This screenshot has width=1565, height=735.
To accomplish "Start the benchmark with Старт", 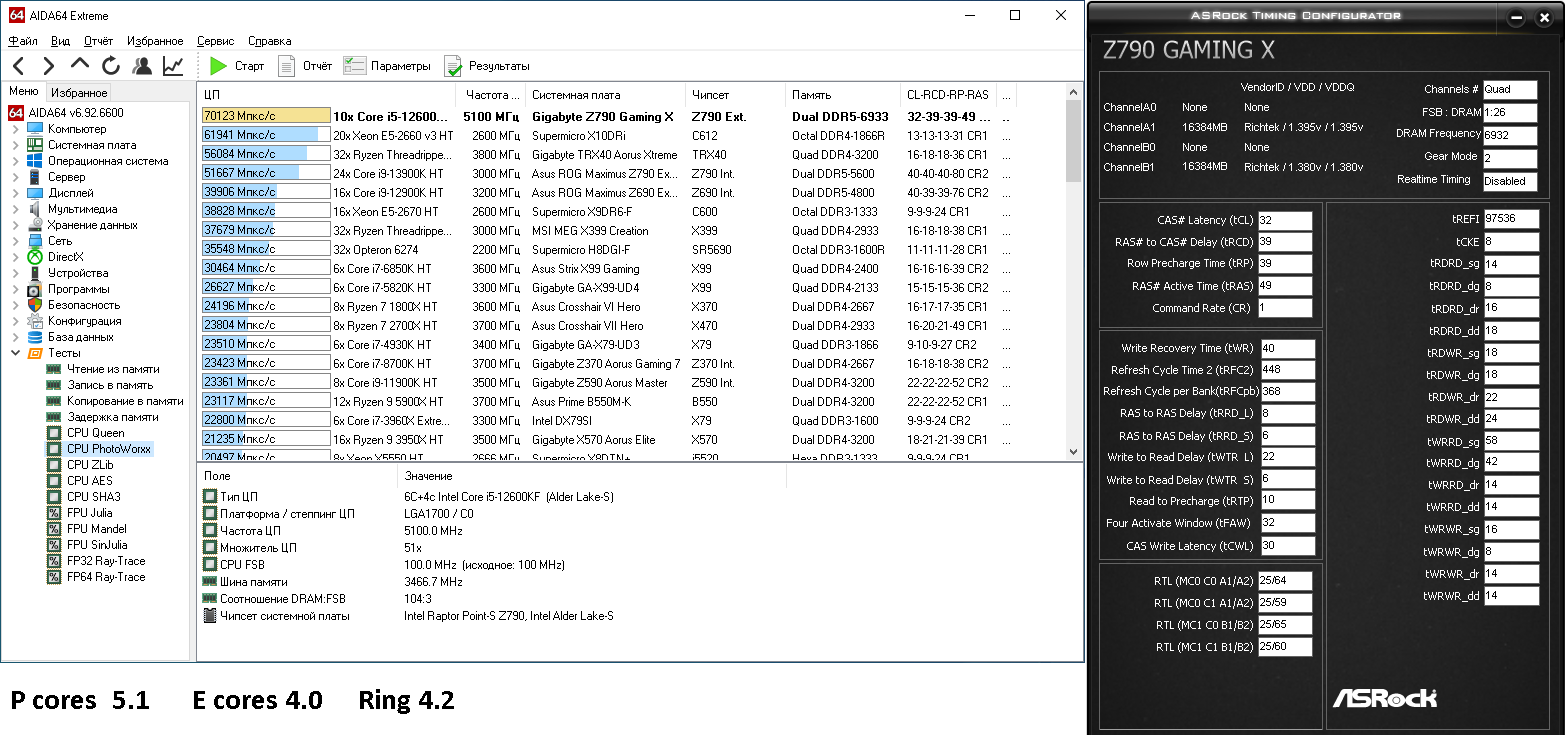I will click(x=237, y=66).
